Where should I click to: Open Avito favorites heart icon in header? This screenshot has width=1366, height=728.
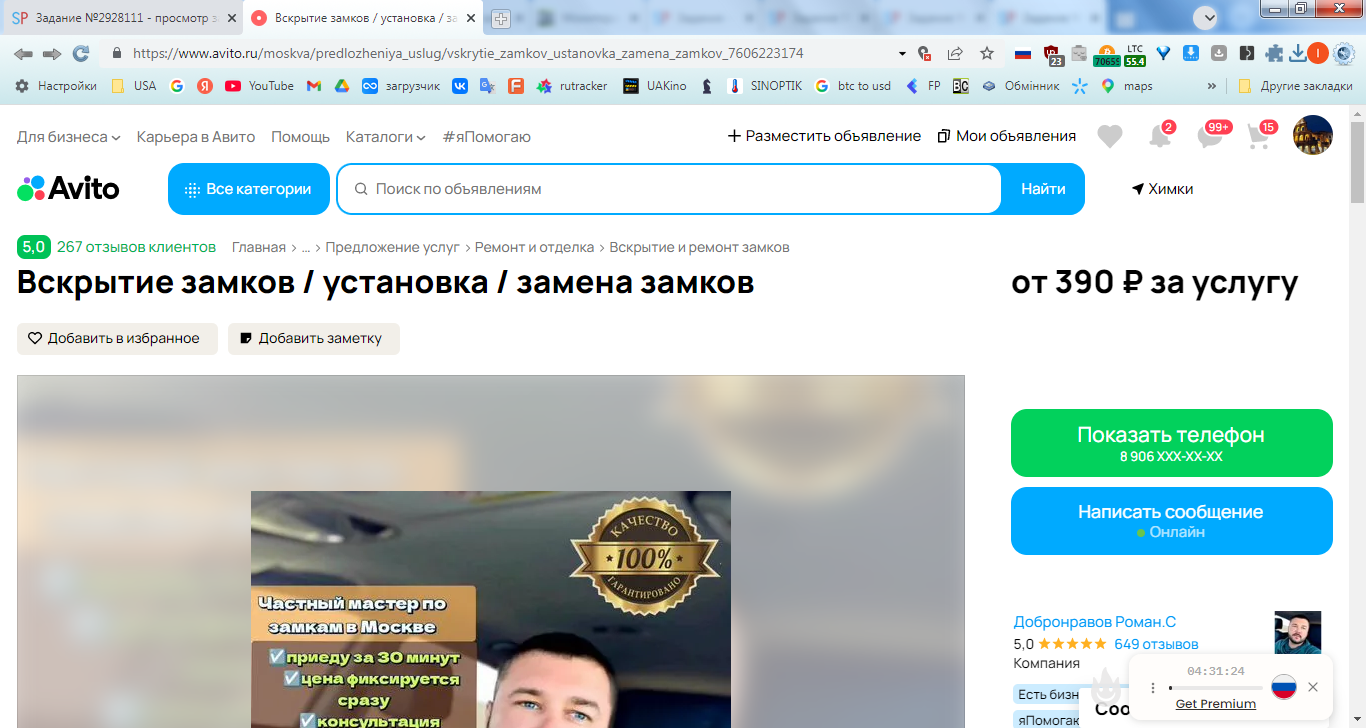pos(1110,137)
